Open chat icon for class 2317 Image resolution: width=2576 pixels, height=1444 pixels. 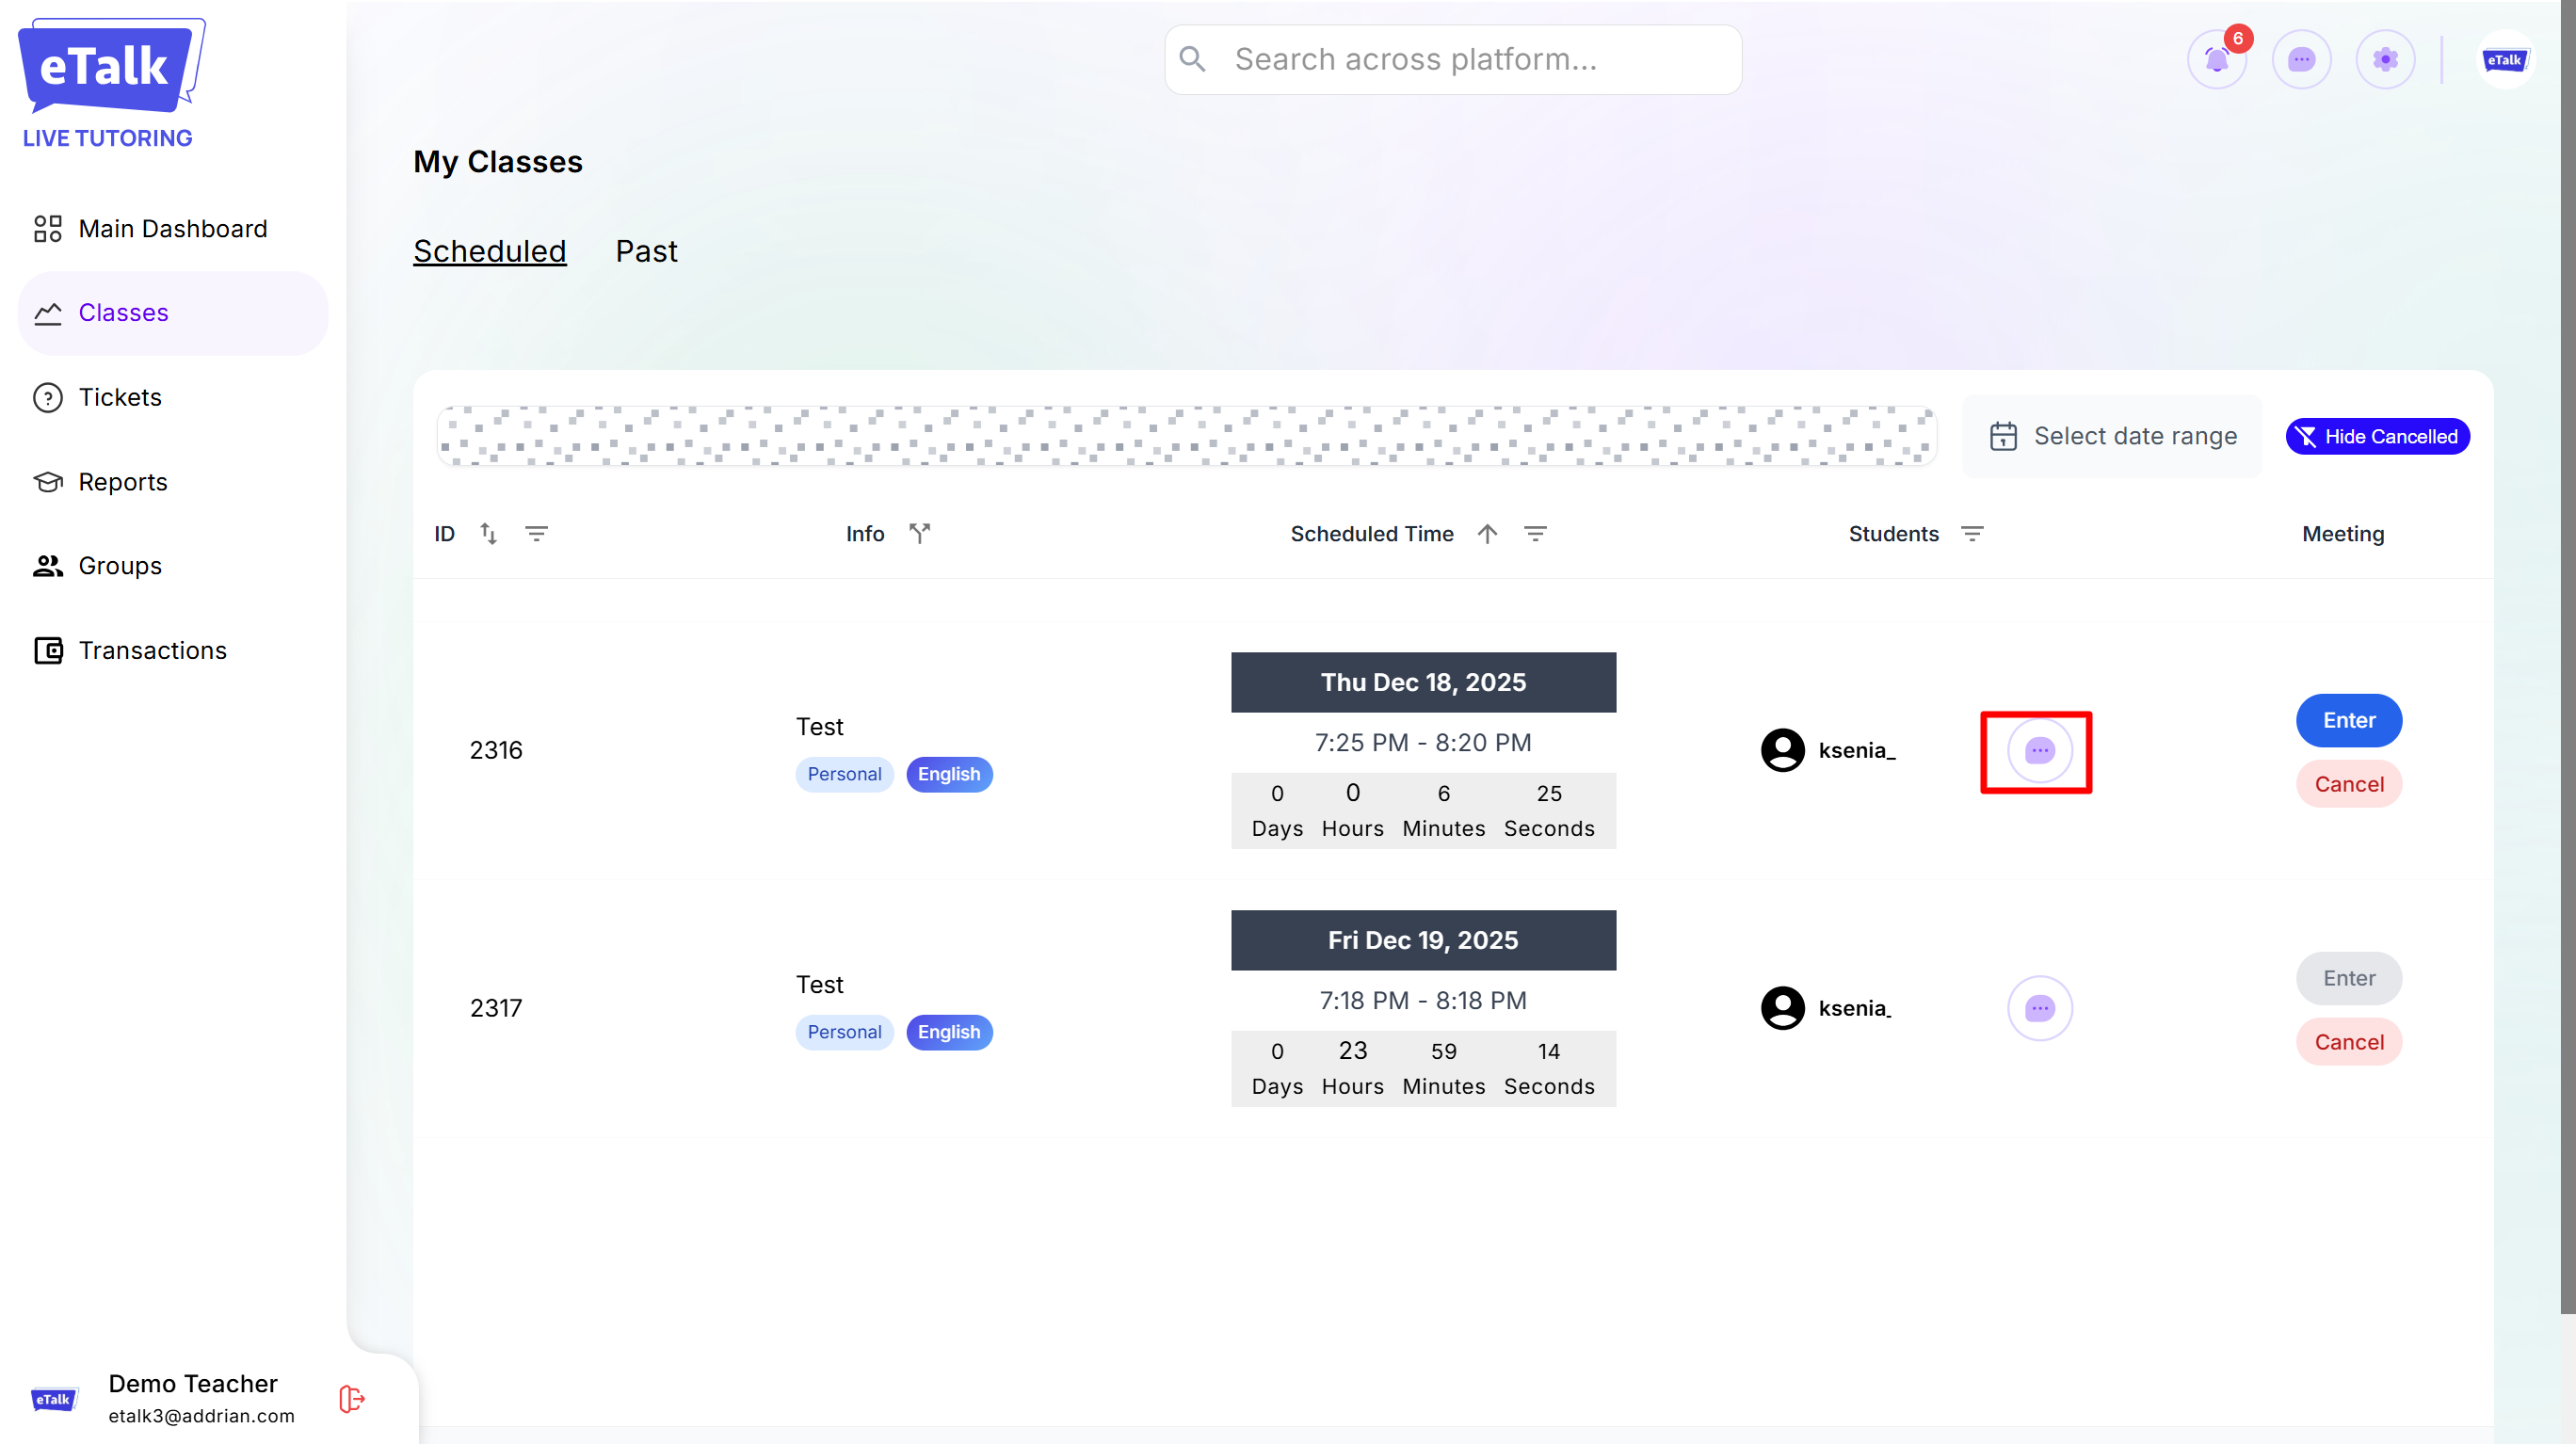coord(2039,1008)
